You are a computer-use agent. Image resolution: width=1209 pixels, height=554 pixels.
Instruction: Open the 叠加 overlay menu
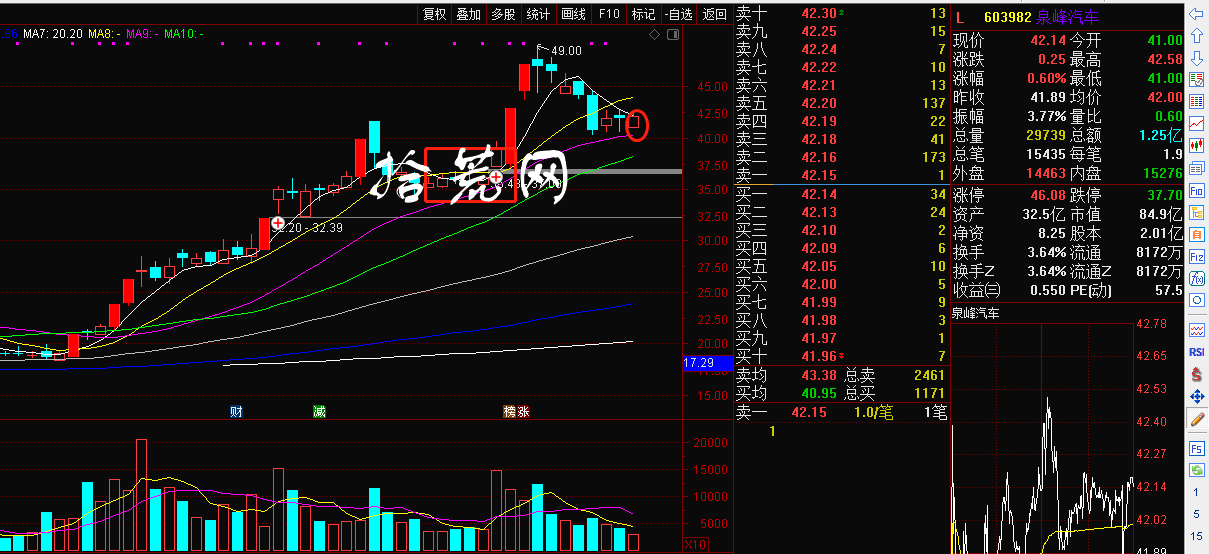[468, 14]
